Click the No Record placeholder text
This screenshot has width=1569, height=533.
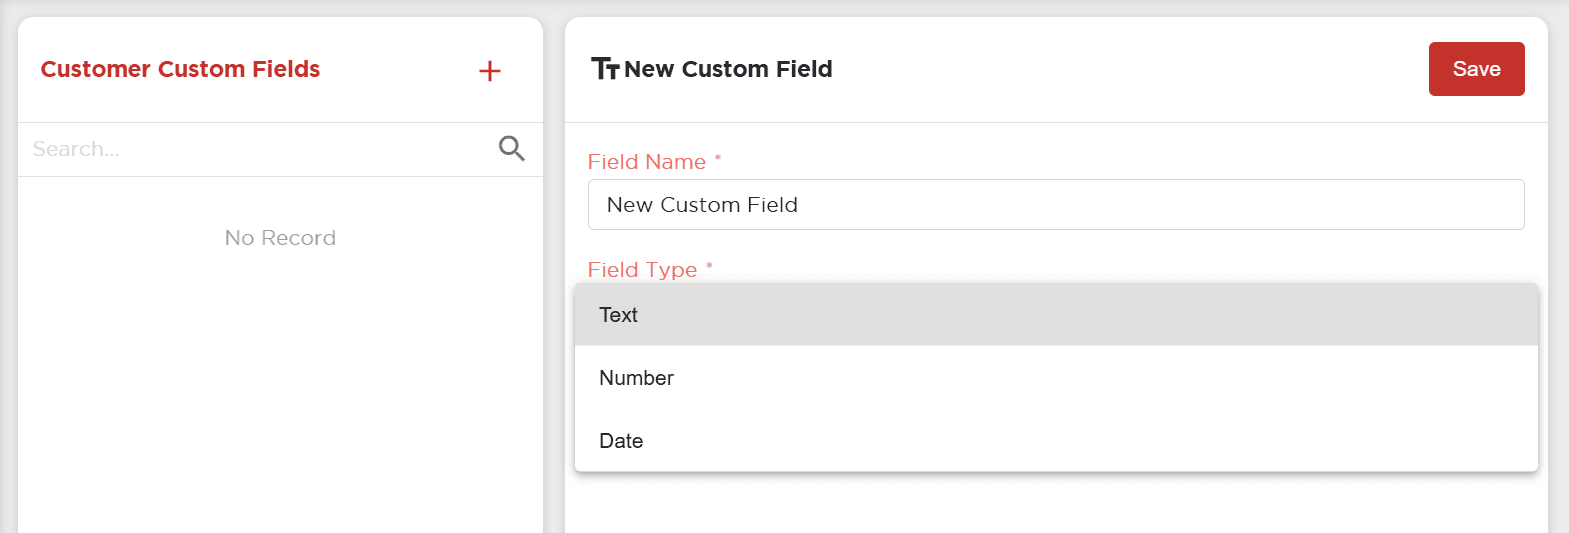[280, 238]
